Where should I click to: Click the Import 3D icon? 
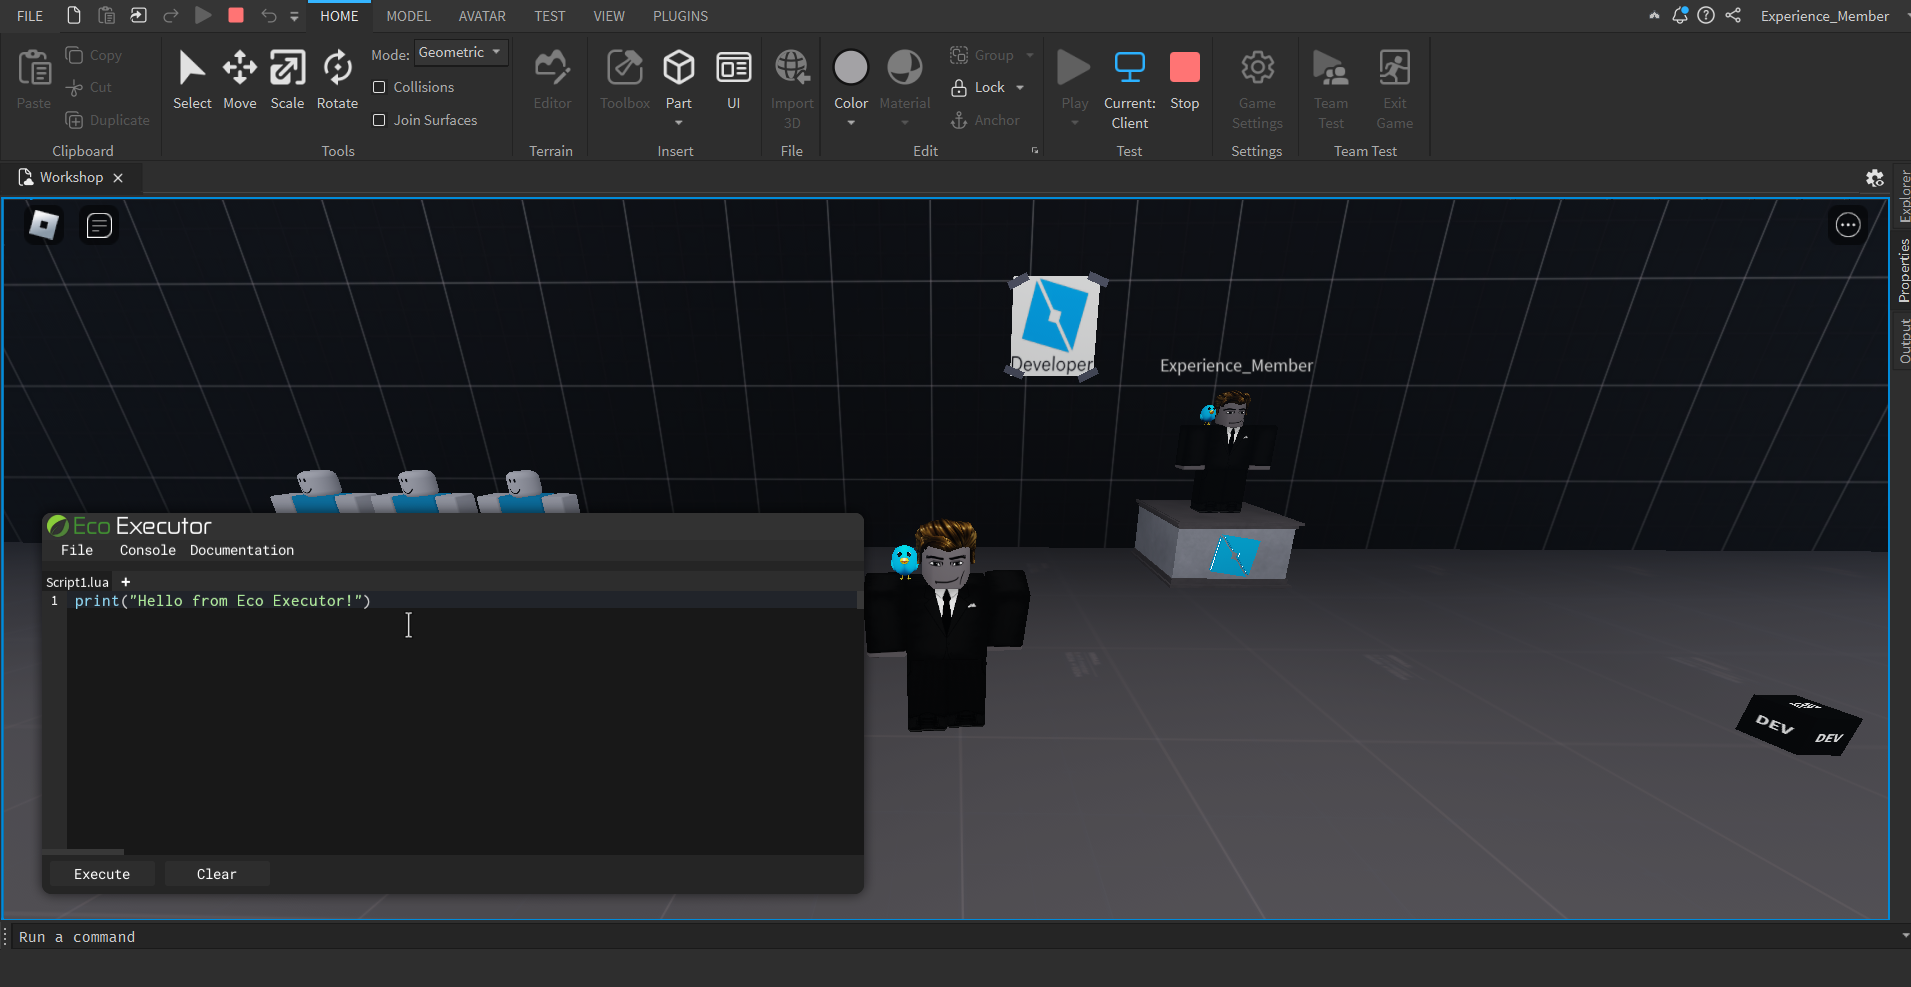pos(792,68)
